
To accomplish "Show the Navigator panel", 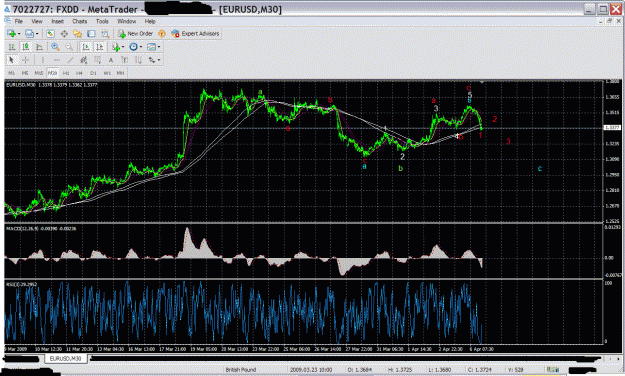I will click(x=77, y=34).
